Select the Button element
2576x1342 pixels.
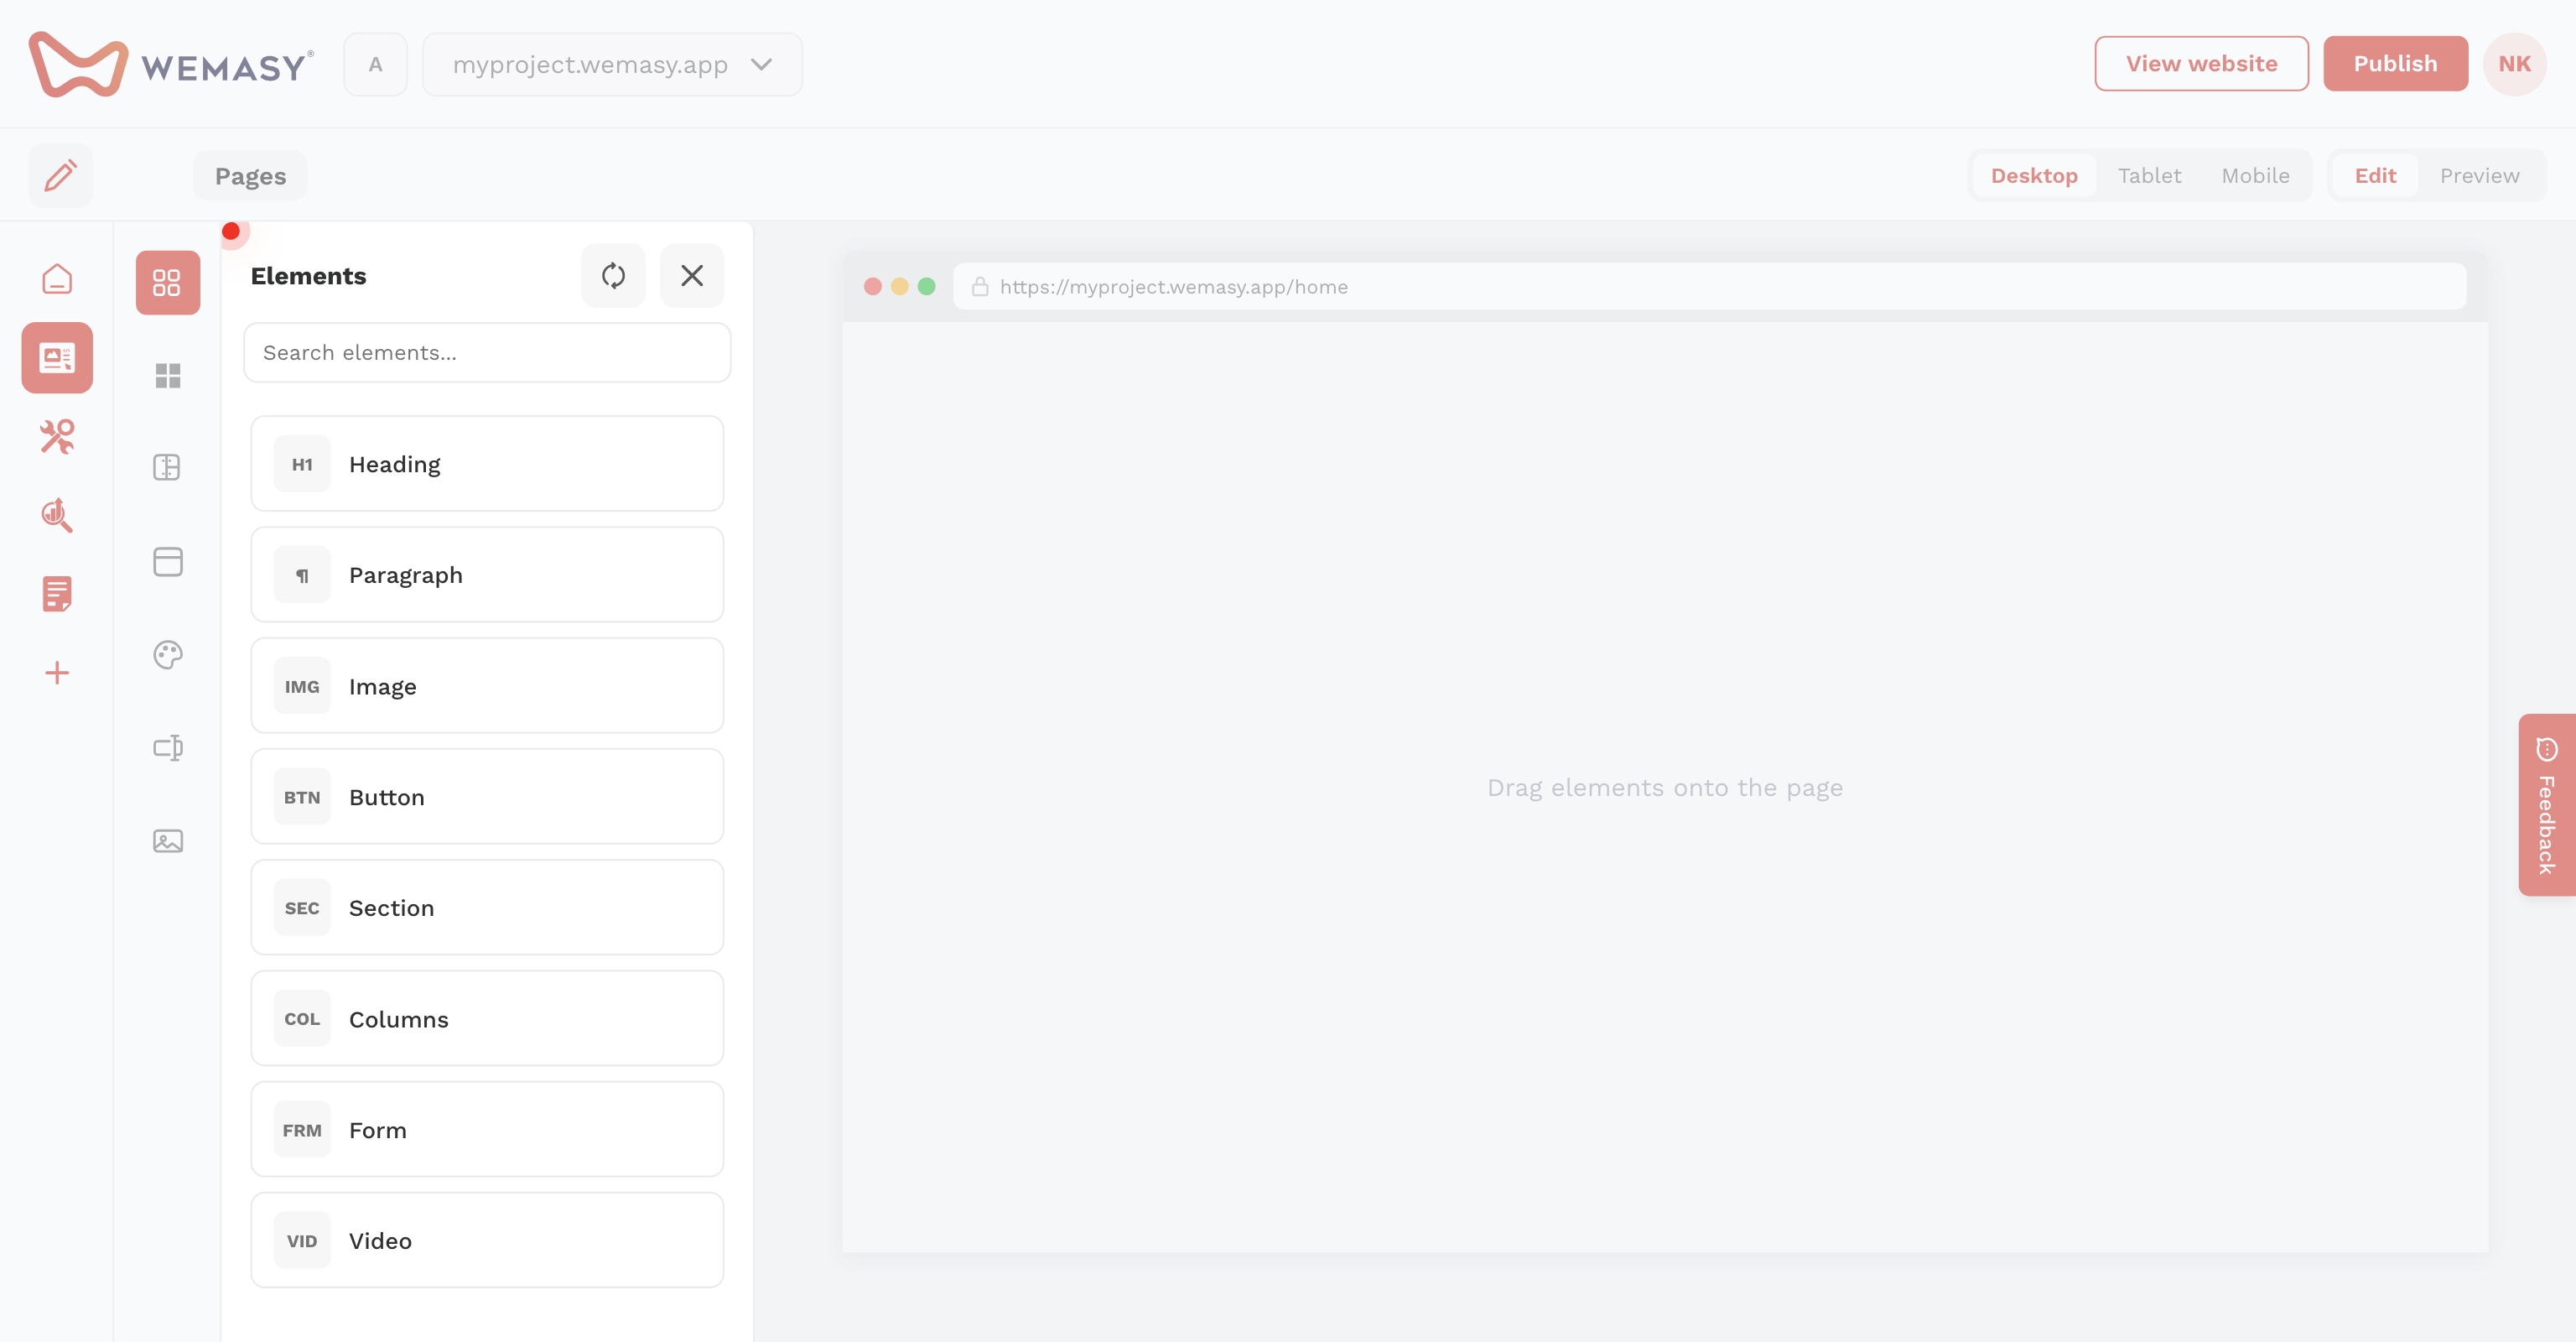click(x=487, y=797)
